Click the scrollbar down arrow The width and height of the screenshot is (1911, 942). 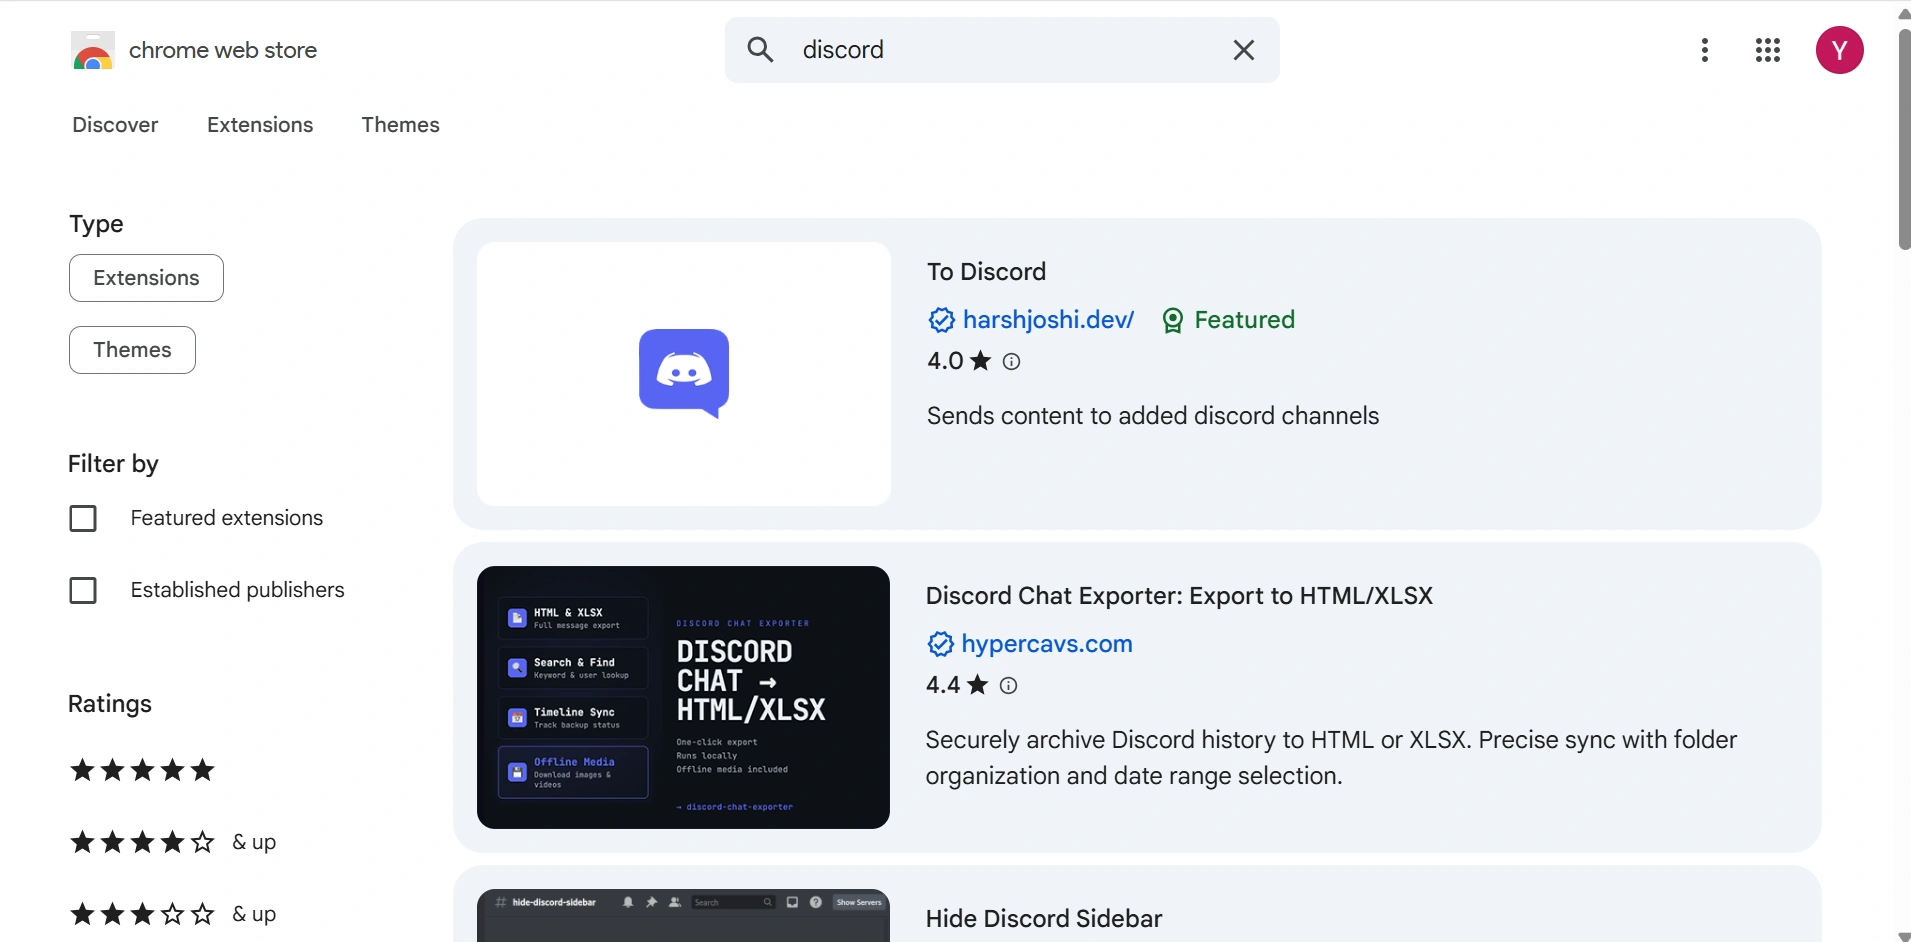(x=1904, y=935)
